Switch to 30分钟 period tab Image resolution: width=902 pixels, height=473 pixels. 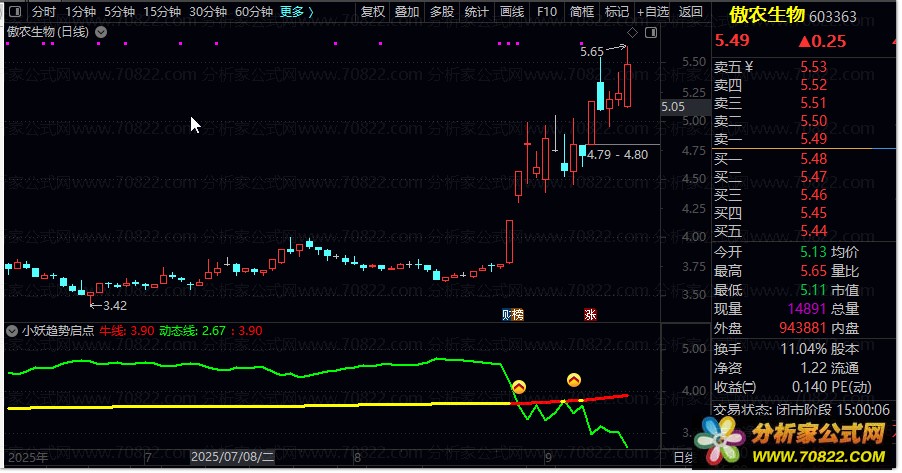[x=208, y=12]
